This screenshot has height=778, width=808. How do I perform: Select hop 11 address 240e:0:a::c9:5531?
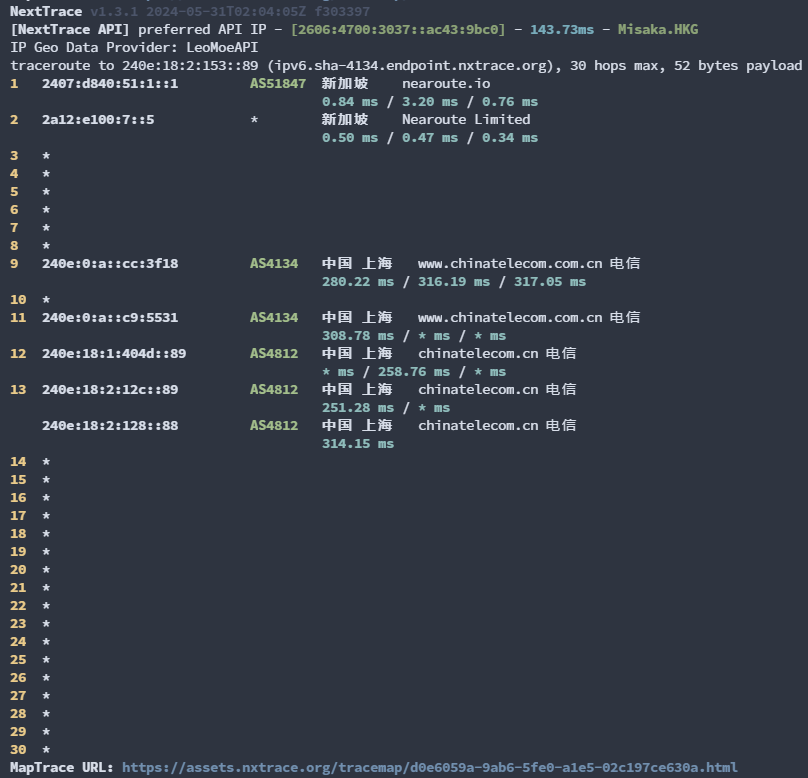(110, 317)
